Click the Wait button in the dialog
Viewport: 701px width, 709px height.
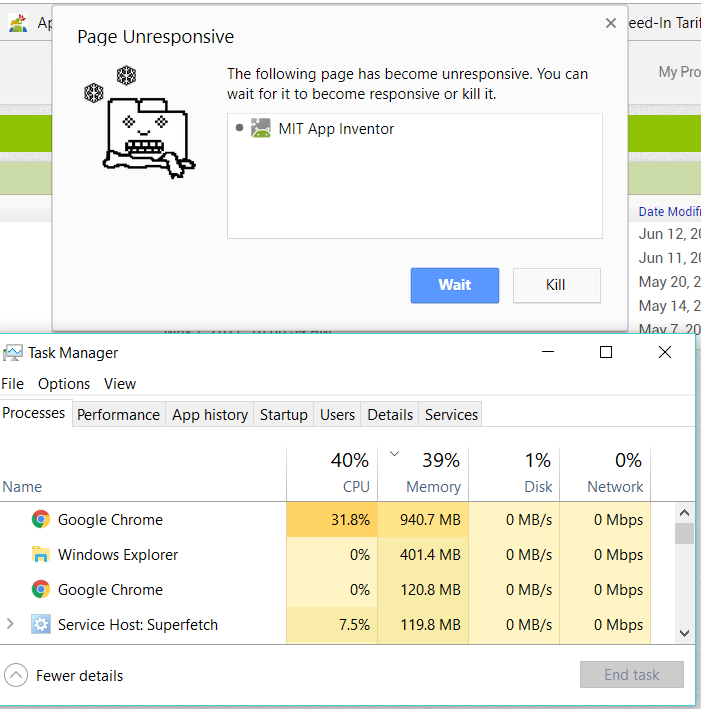coord(455,285)
